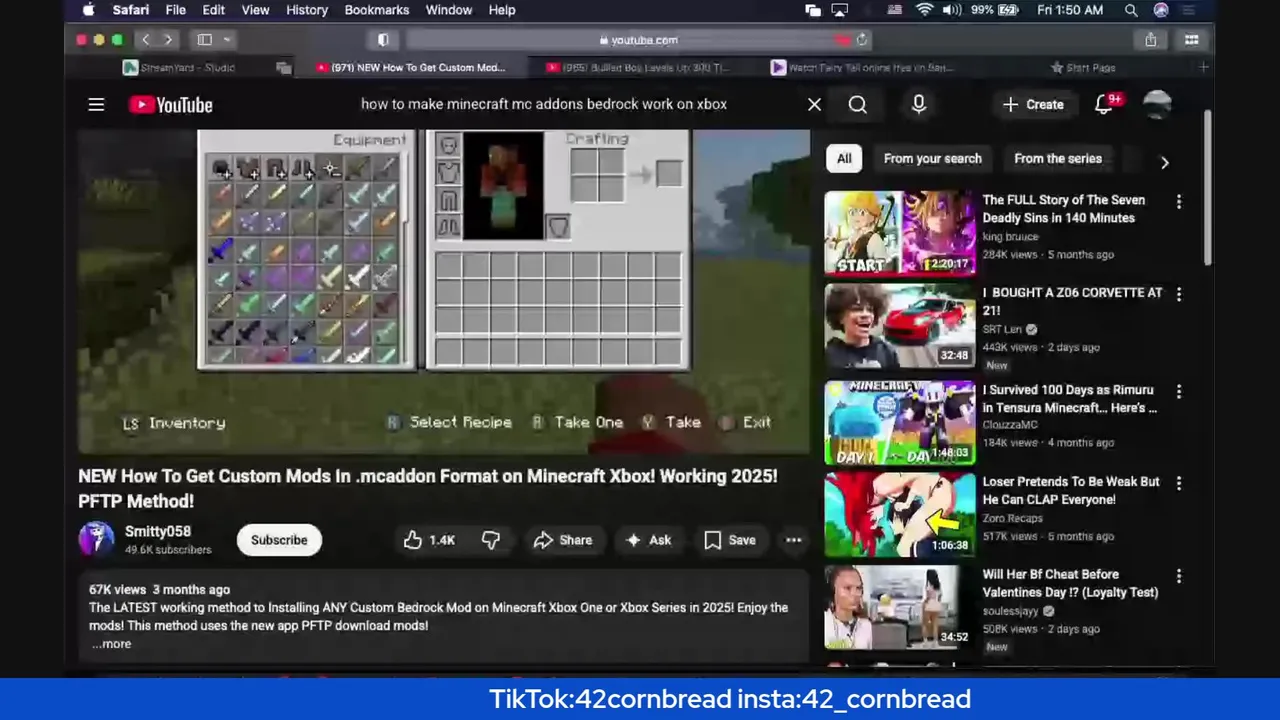1280x720 pixels.
Task: Open the Window menu
Action: click(449, 10)
